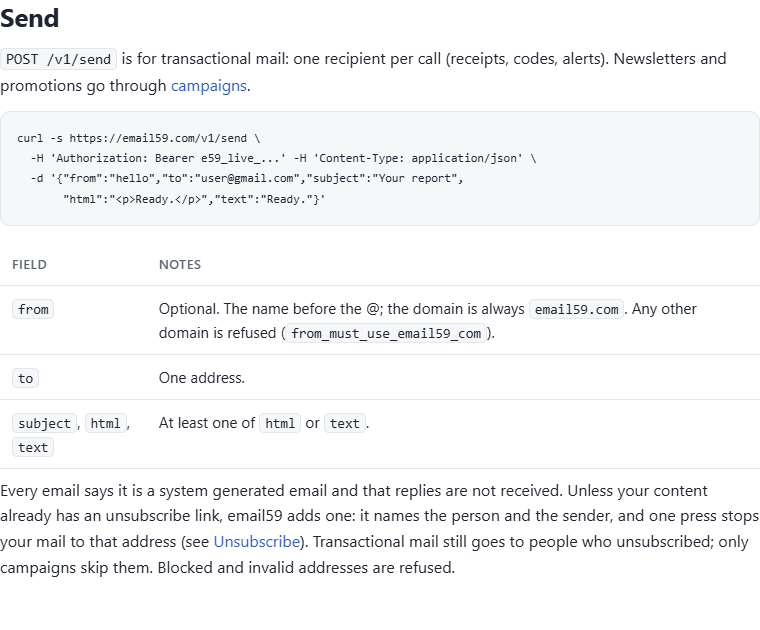This screenshot has width=760, height=630.
Task: Click the NOTES column header
Action: (180, 265)
